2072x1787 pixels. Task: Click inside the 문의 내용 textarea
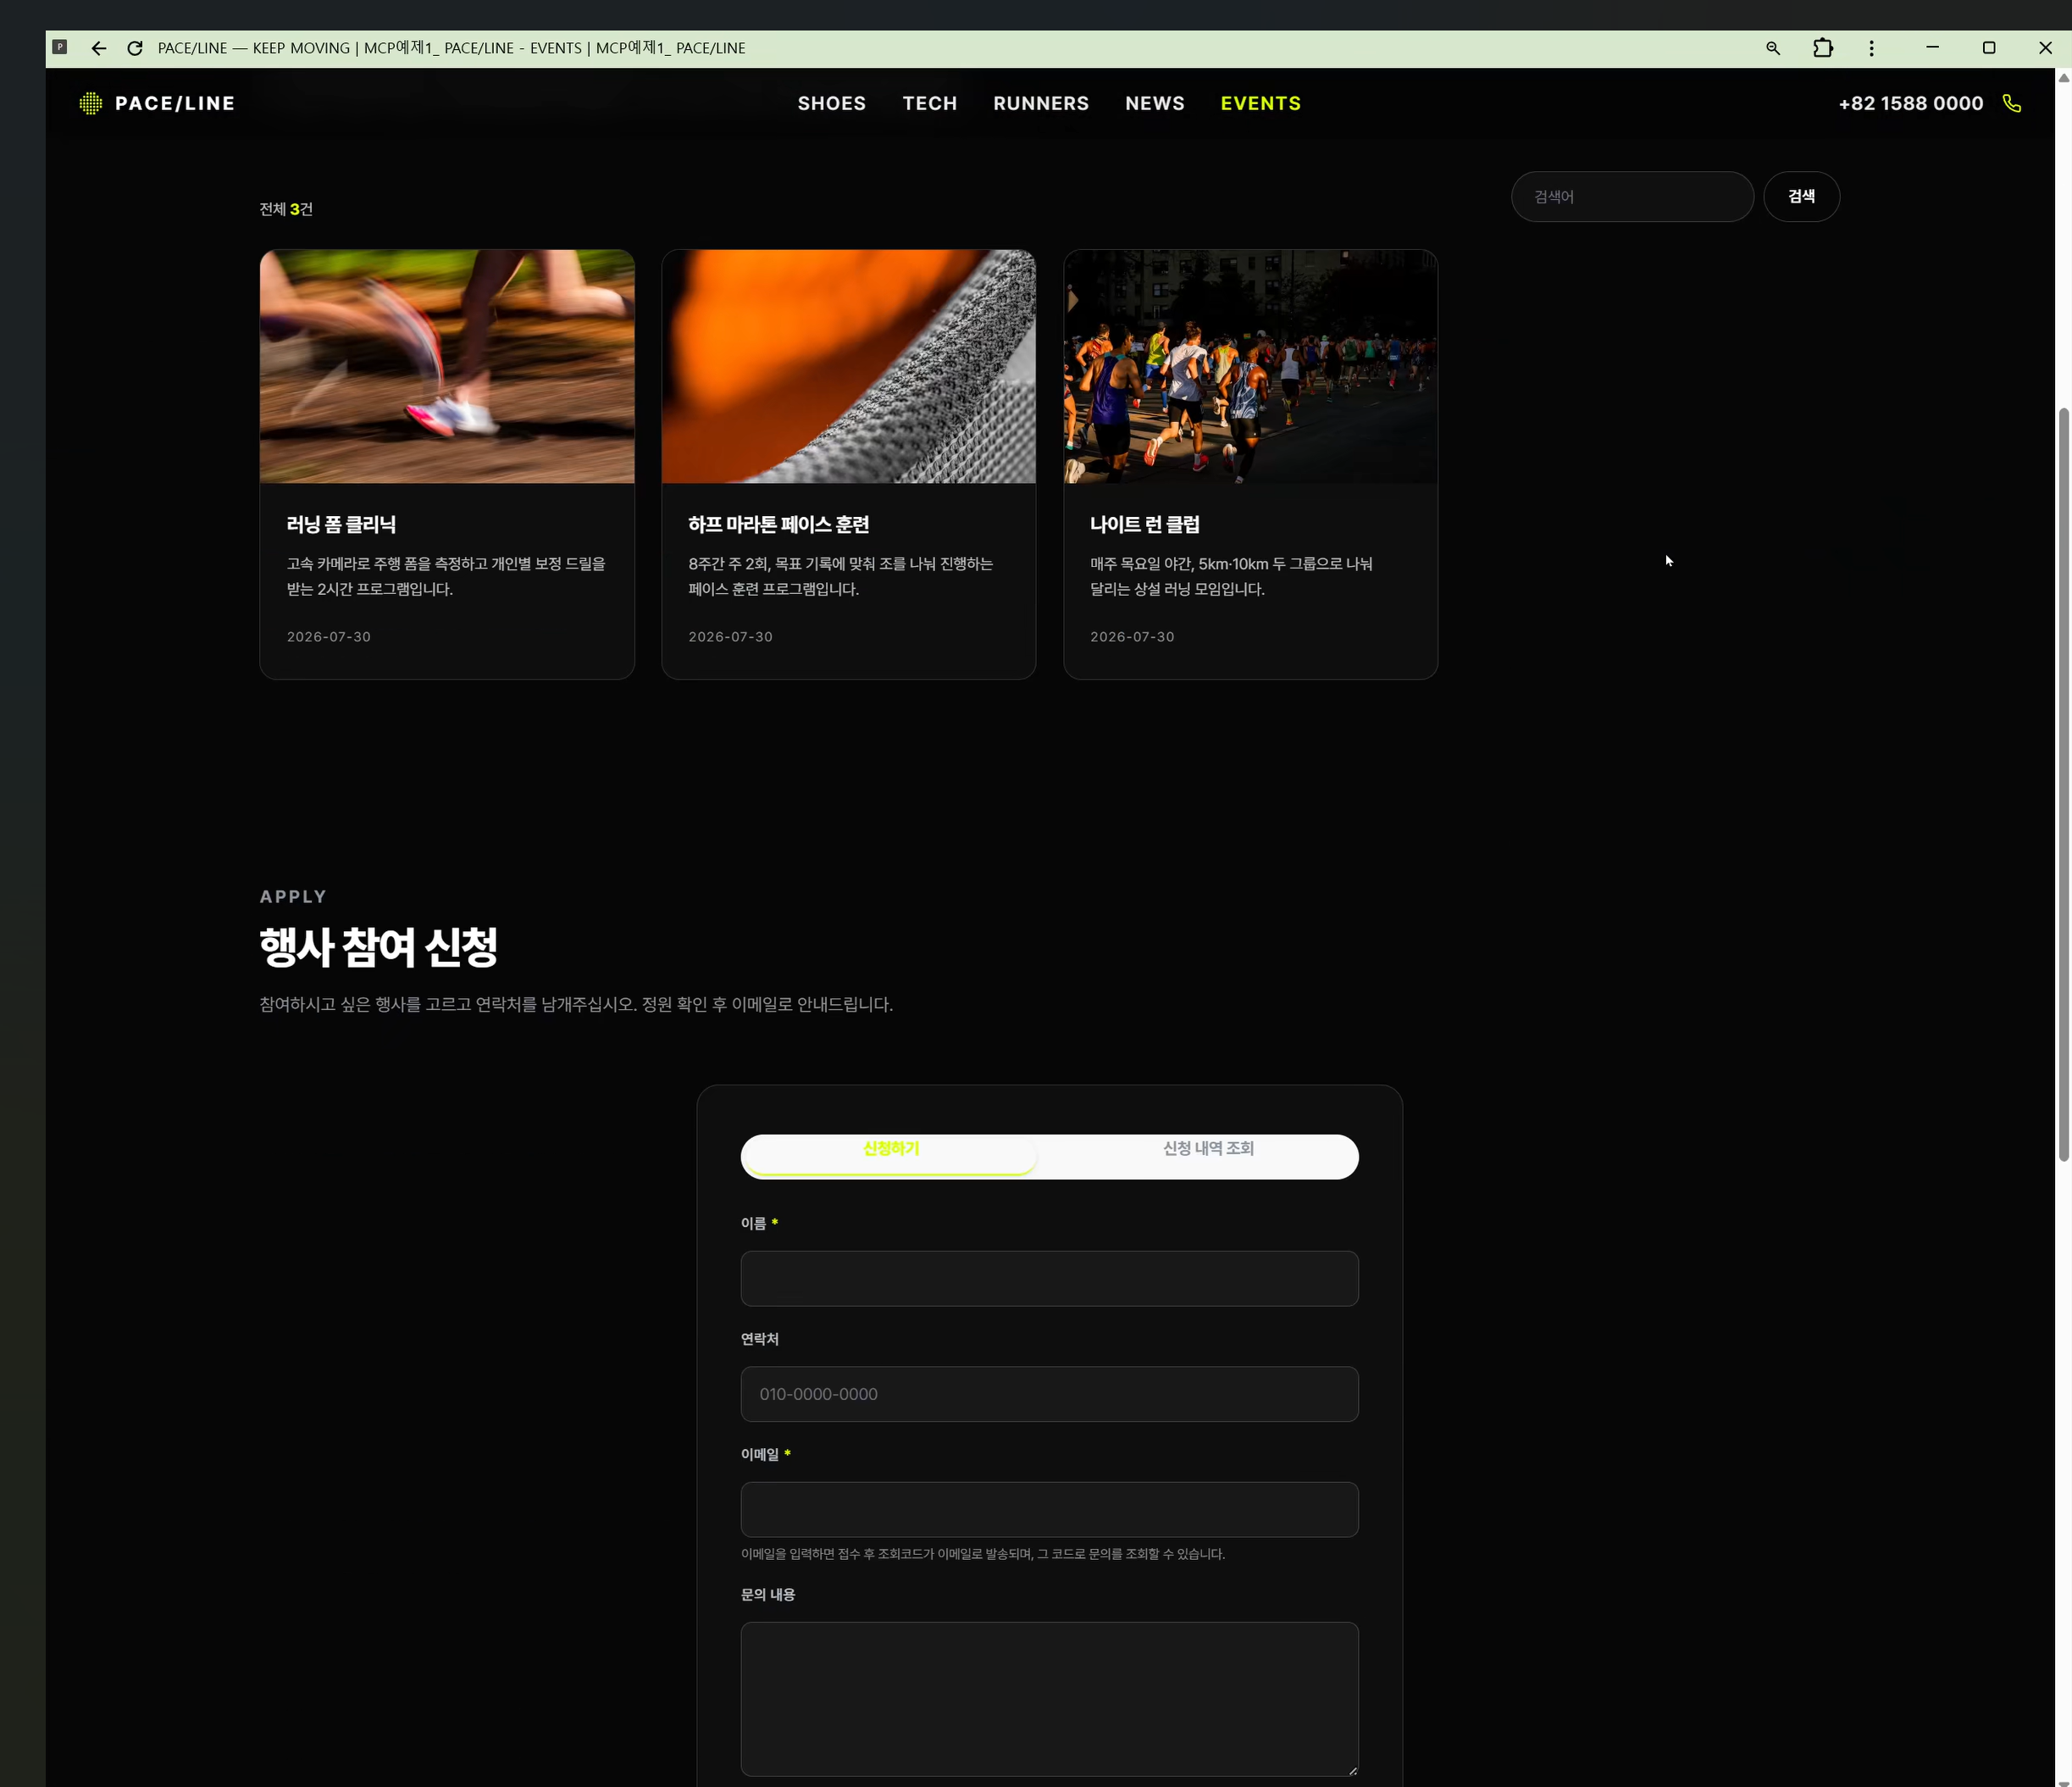click(1049, 1699)
